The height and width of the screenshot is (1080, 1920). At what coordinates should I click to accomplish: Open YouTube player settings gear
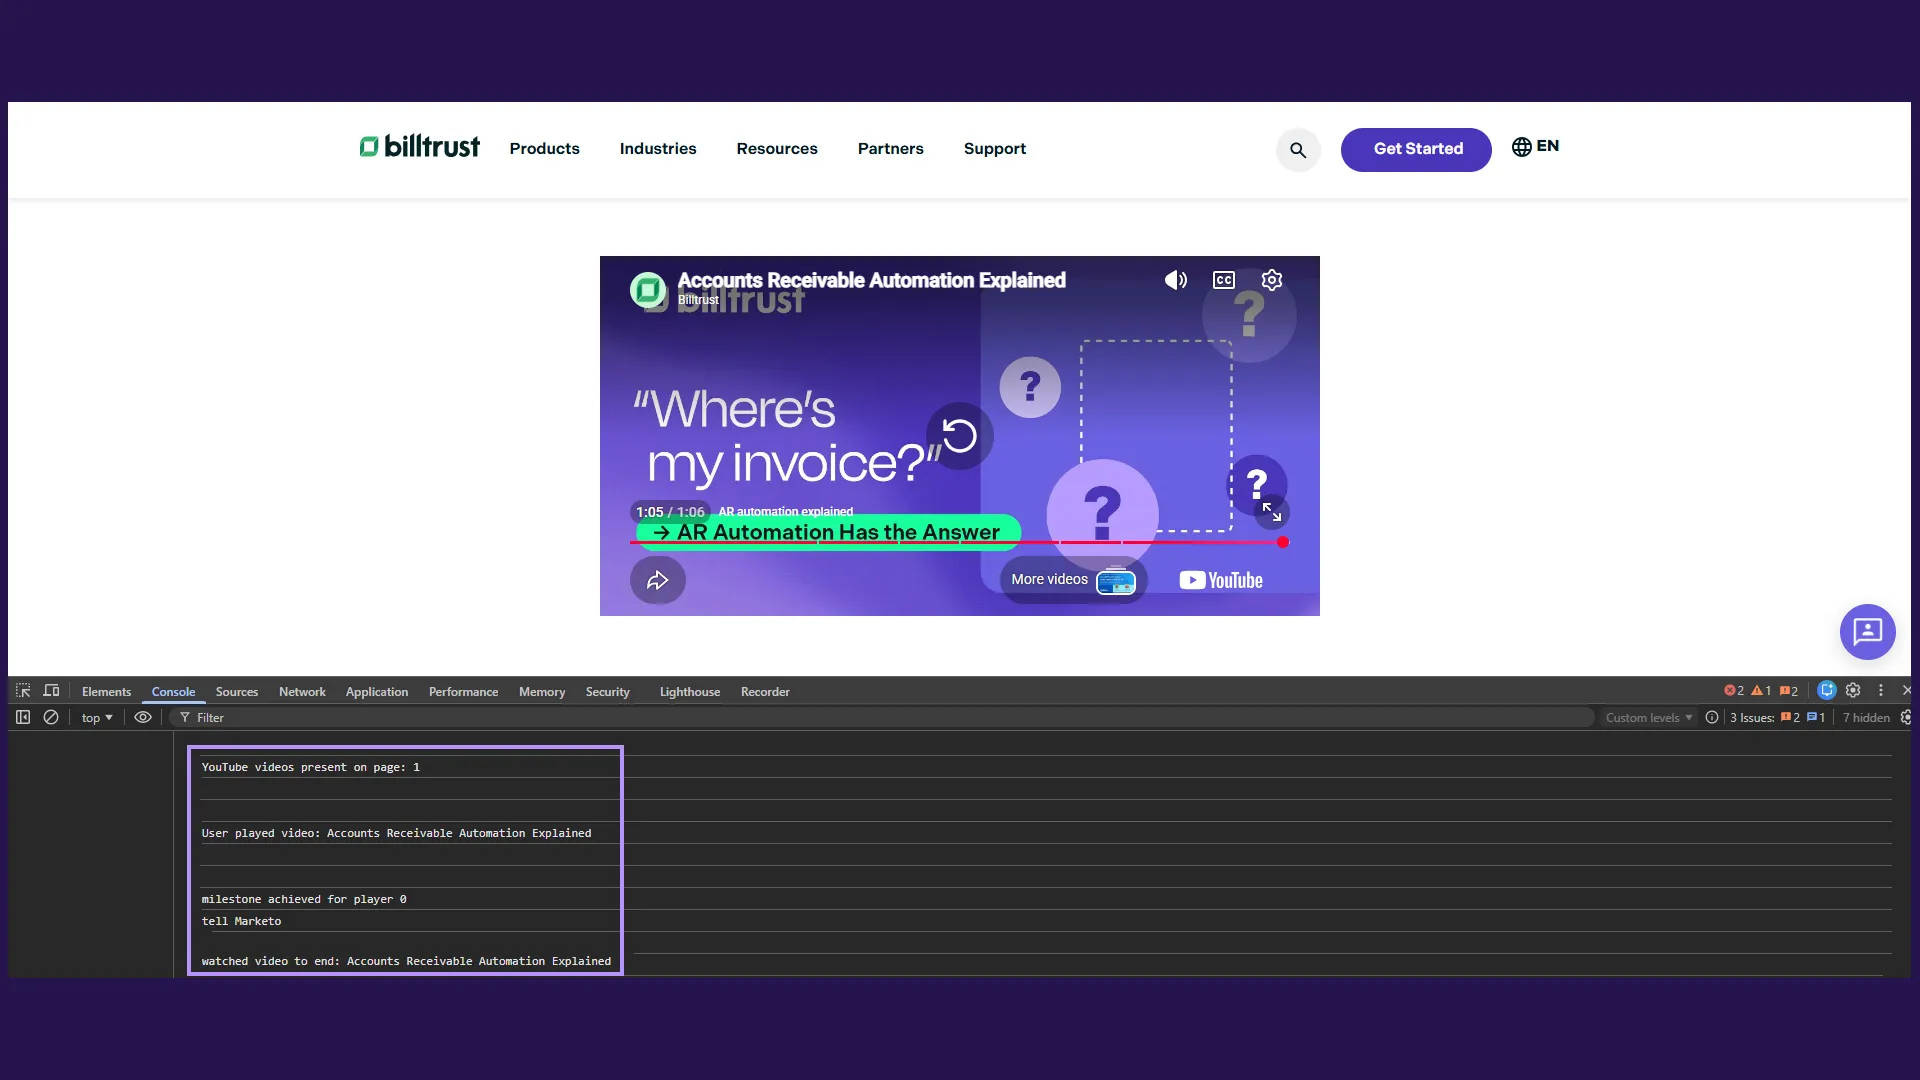pos(1272,280)
